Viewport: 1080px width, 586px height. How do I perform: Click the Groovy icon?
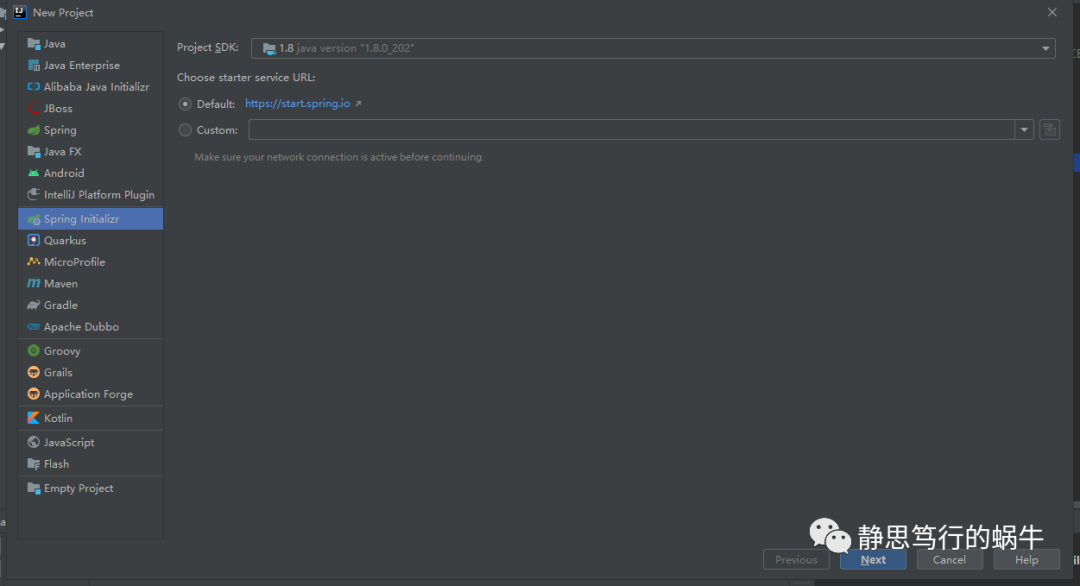34,351
